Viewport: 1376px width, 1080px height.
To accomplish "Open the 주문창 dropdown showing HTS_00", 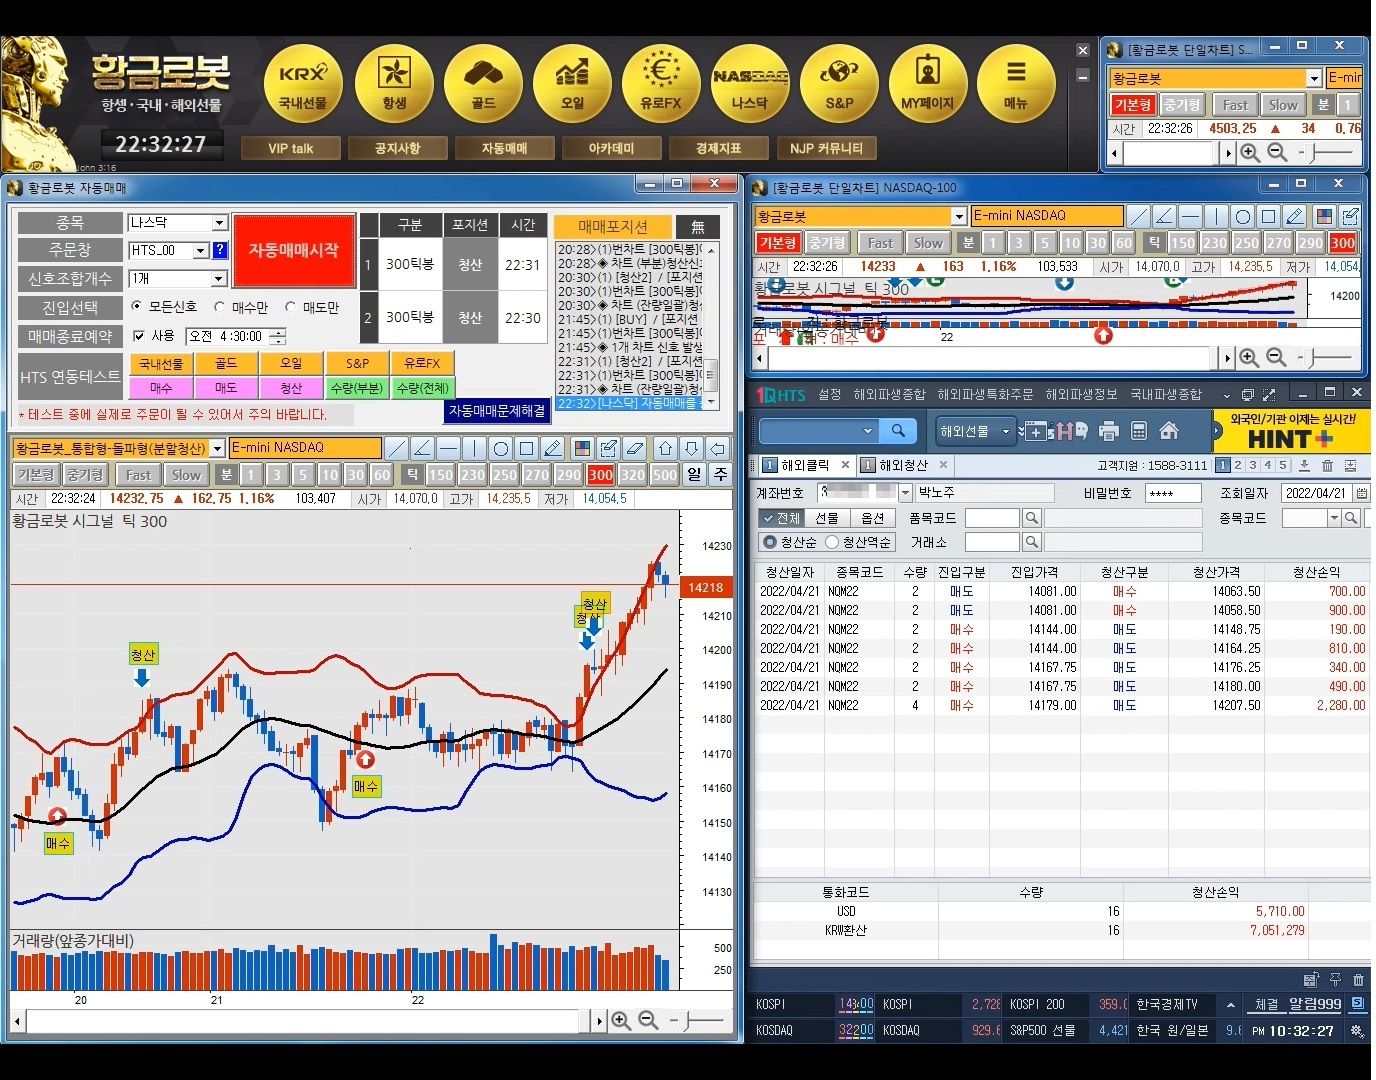I will click(201, 250).
